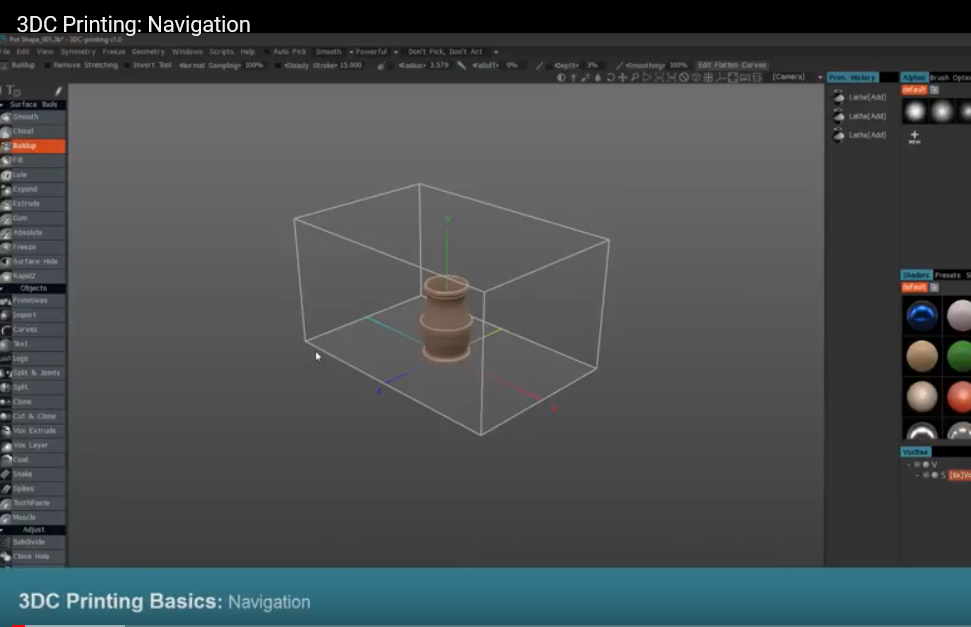Select the Close Hole tool
Viewport: 971px width, 627px height.
tap(33, 556)
